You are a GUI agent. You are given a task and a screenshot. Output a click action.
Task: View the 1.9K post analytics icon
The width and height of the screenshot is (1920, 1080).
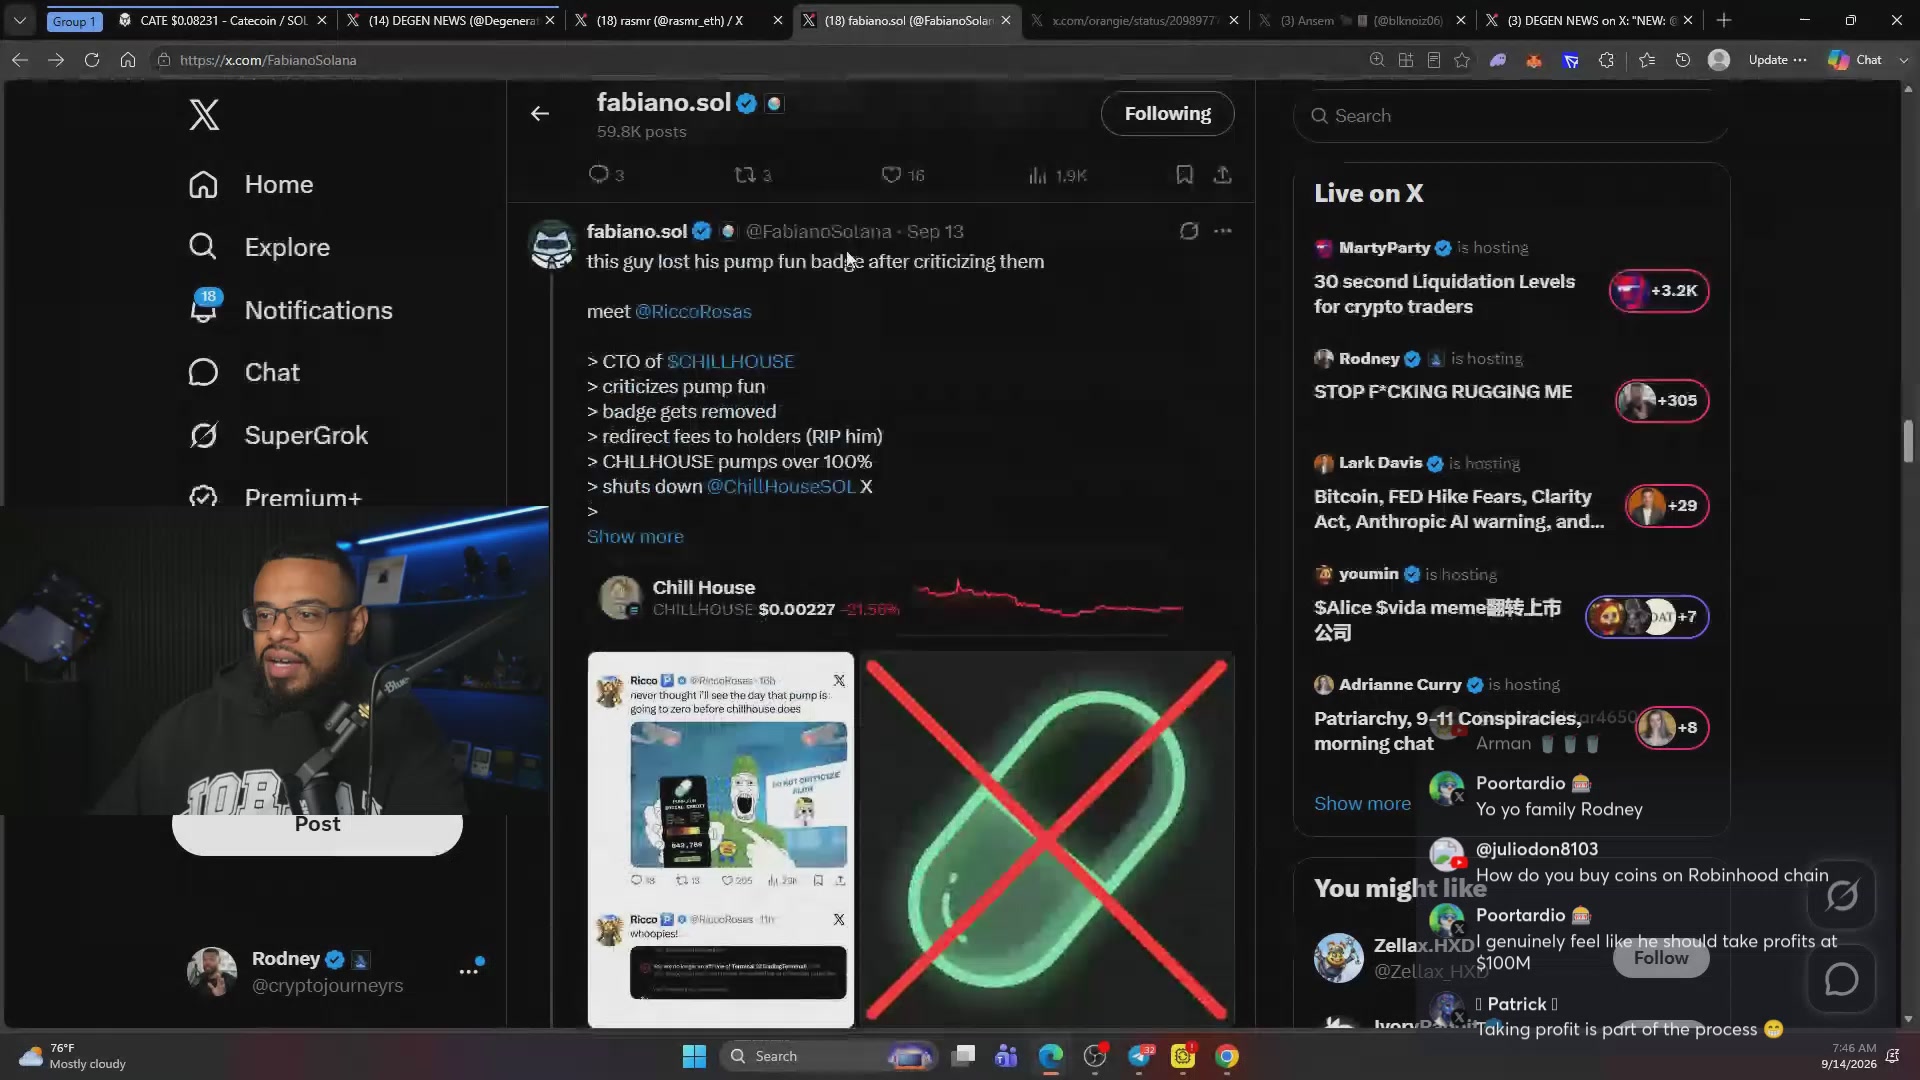pos(1038,176)
